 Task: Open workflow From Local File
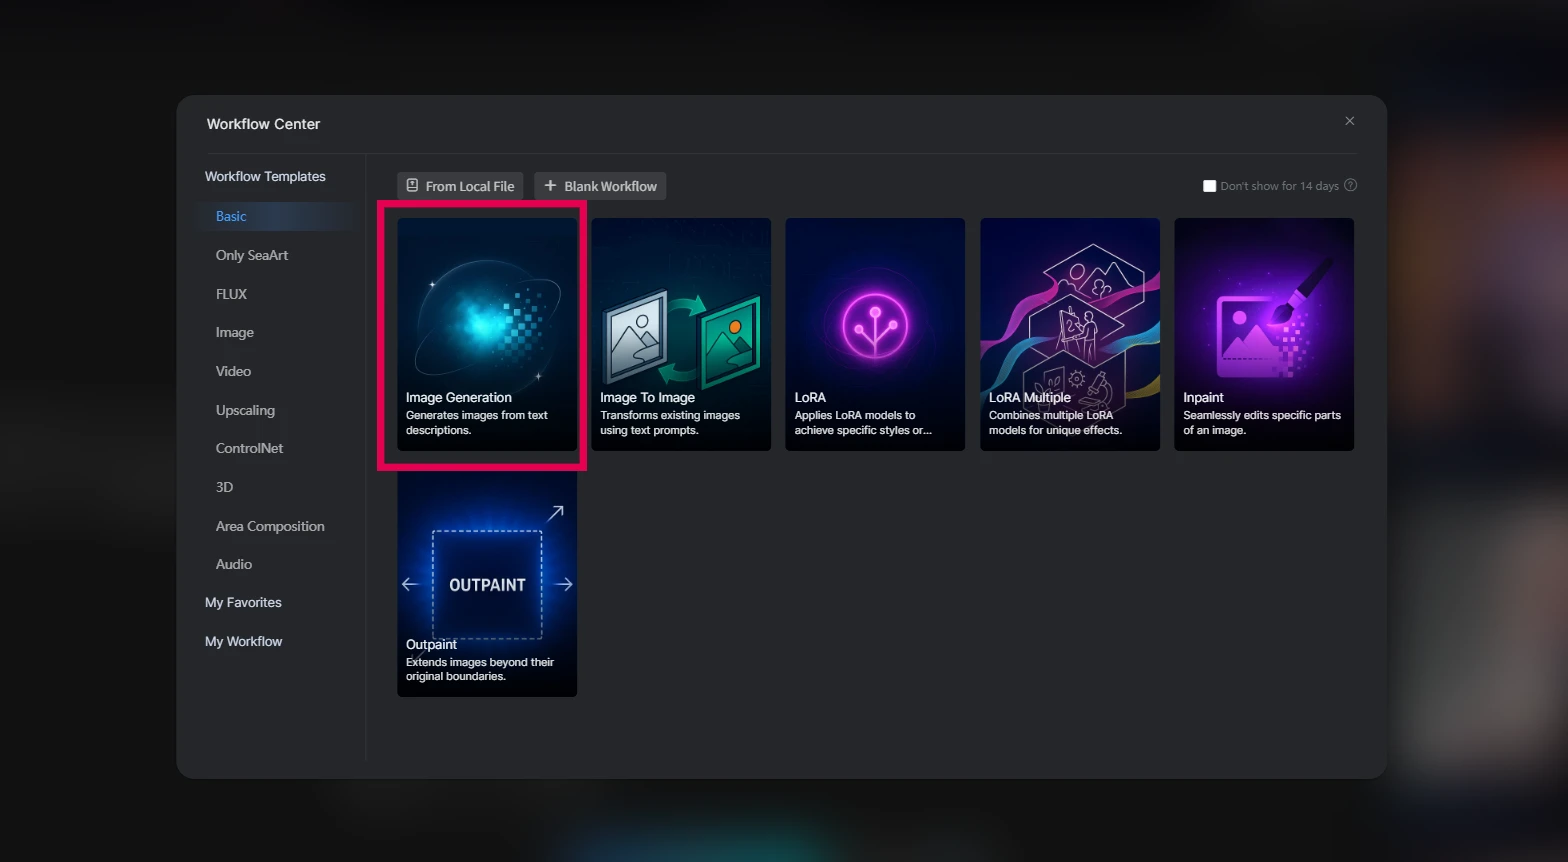pyautogui.click(x=460, y=186)
